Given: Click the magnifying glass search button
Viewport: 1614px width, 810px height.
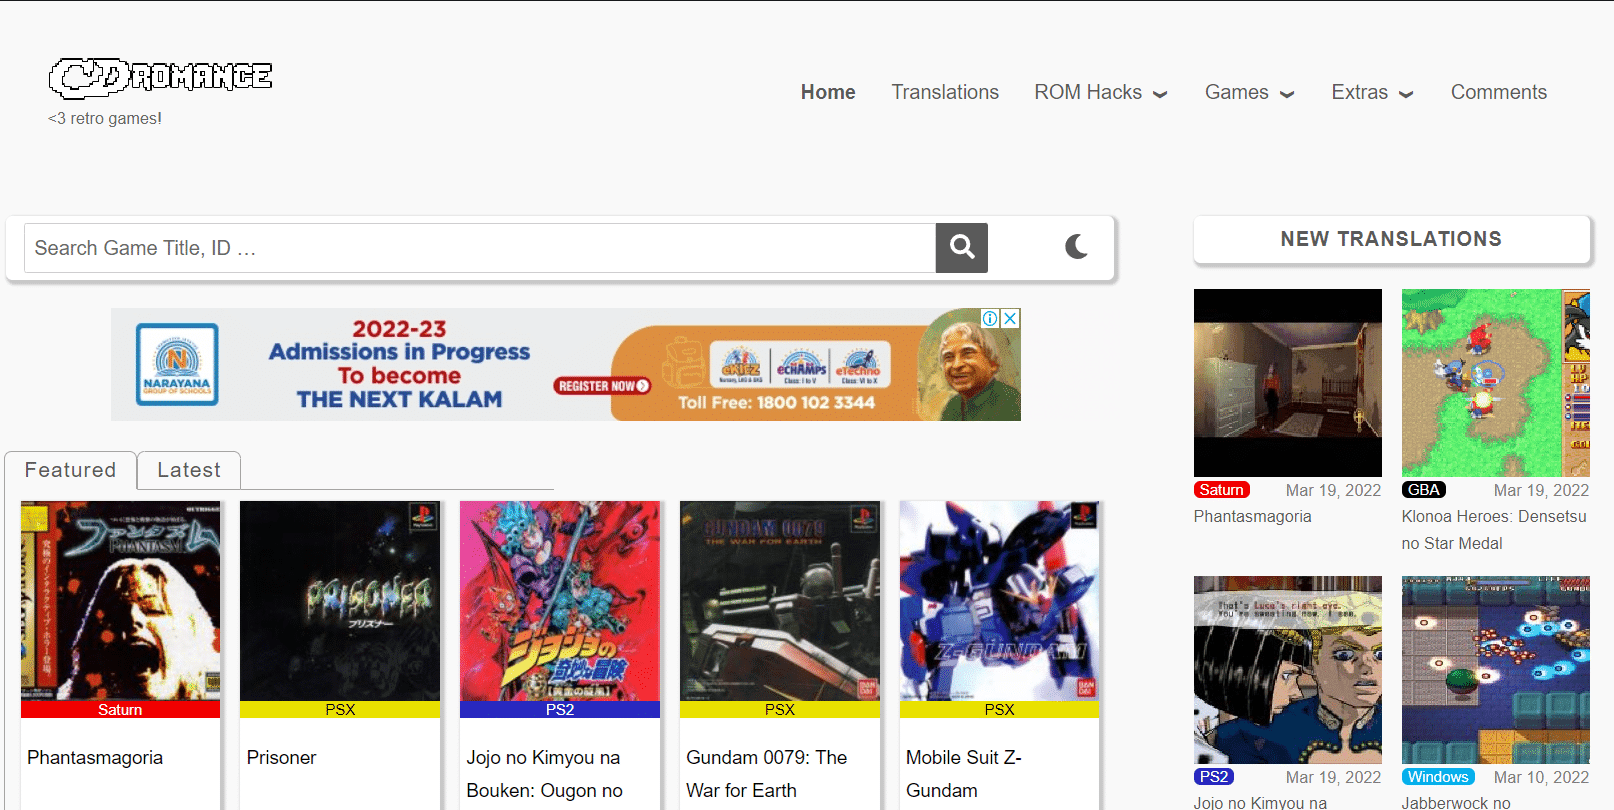Looking at the screenshot, I should tap(961, 247).
